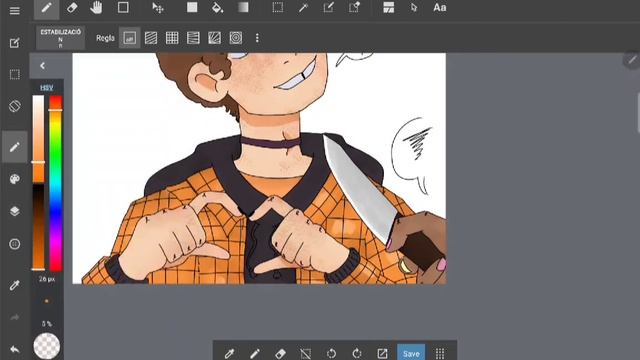The width and height of the screenshot is (640, 360).
Task: Open the Layers panel
Action: click(x=15, y=211)
